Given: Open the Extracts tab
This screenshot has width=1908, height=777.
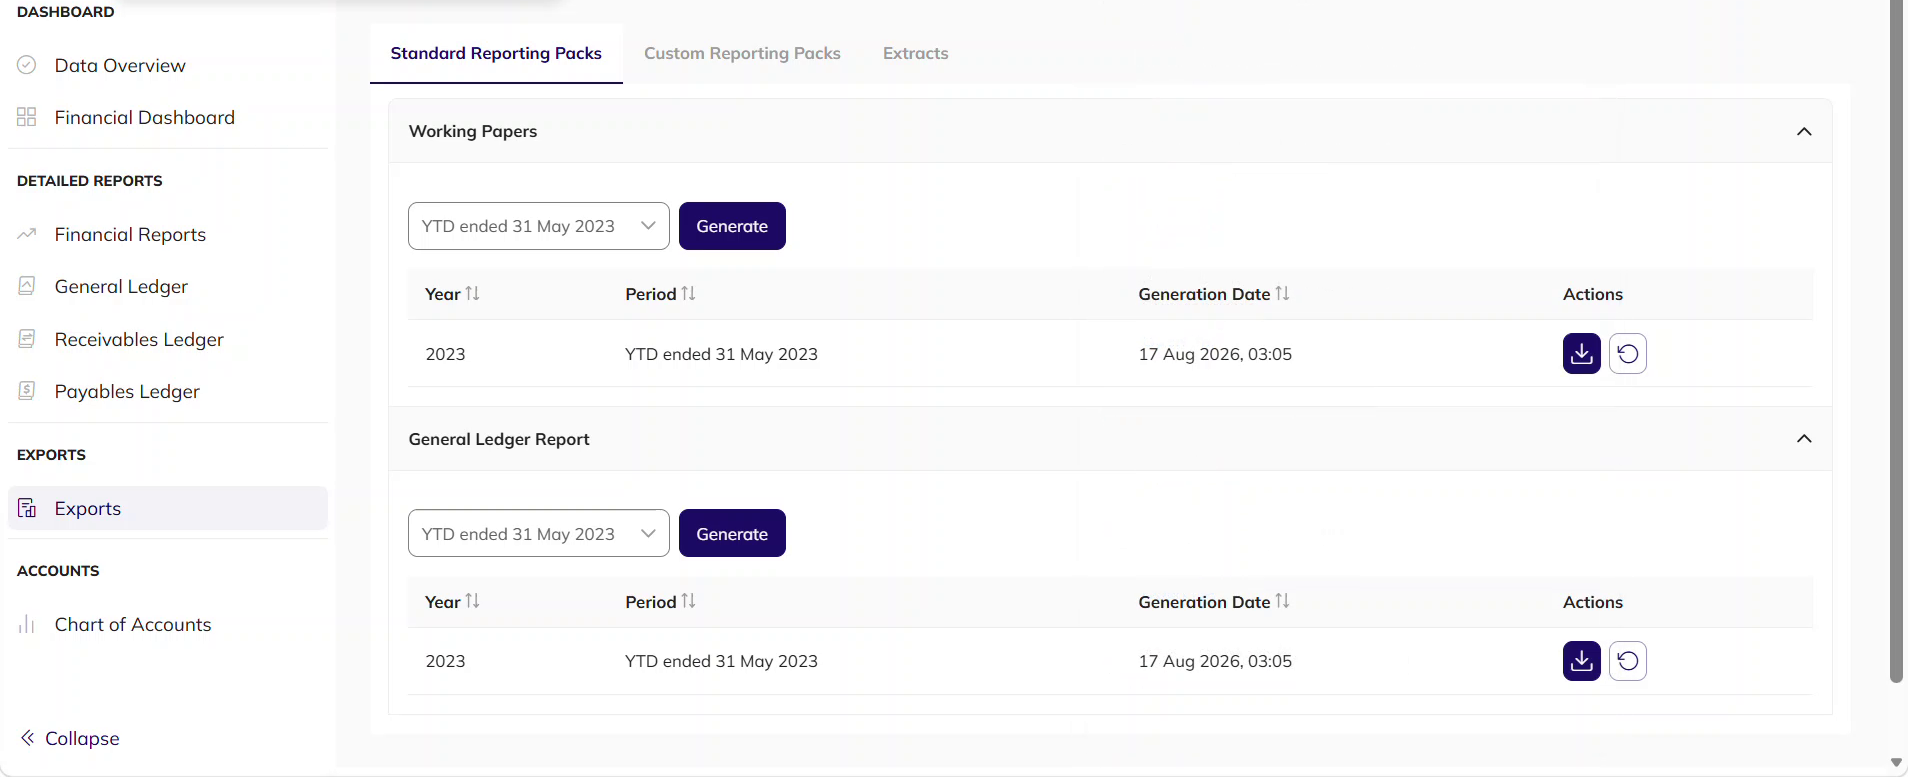Looking at the screenshot, I should pos(915,53).
